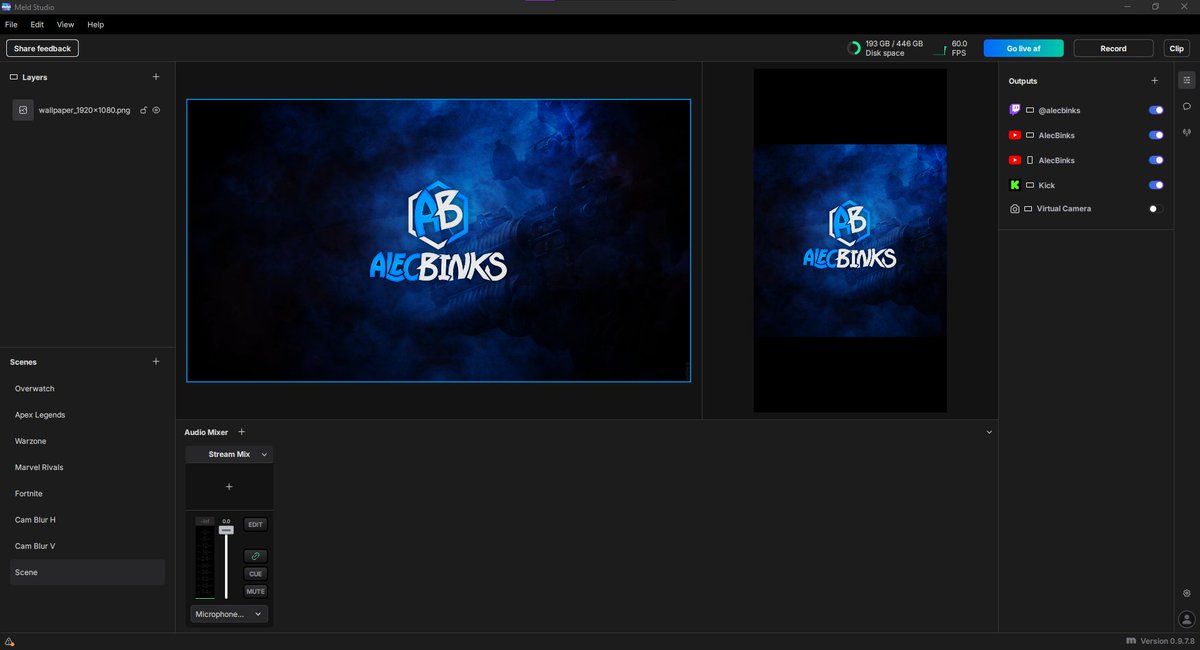Select the Apex Legends scene
1200x650 pixels.
pyautogui.click(x=87, y=415)
